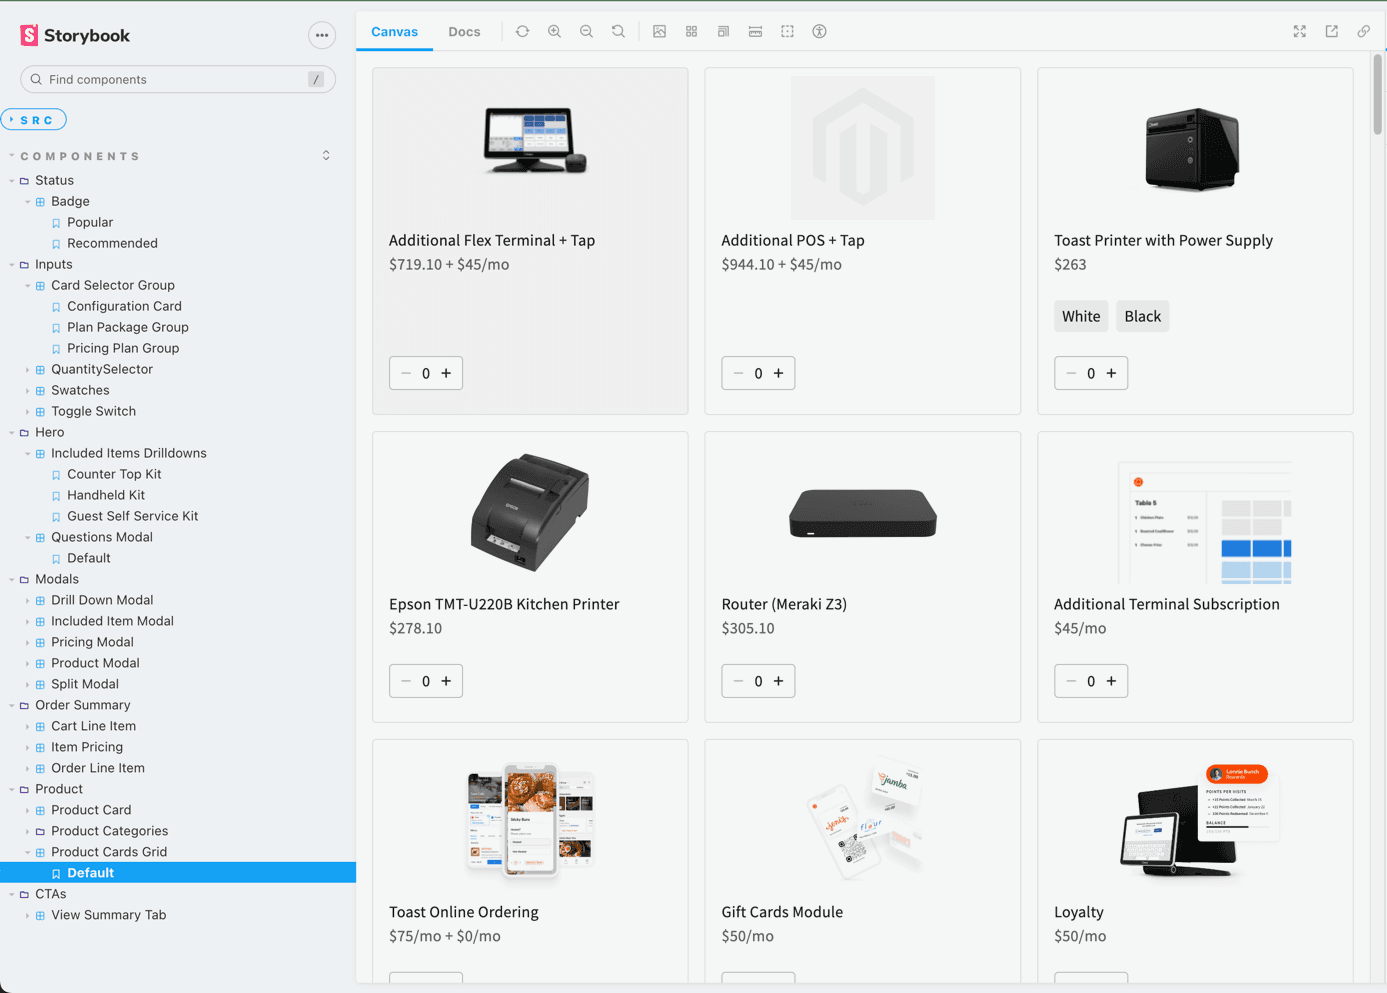Toggle the grid view toolbar icon

[x=691, y=32]
